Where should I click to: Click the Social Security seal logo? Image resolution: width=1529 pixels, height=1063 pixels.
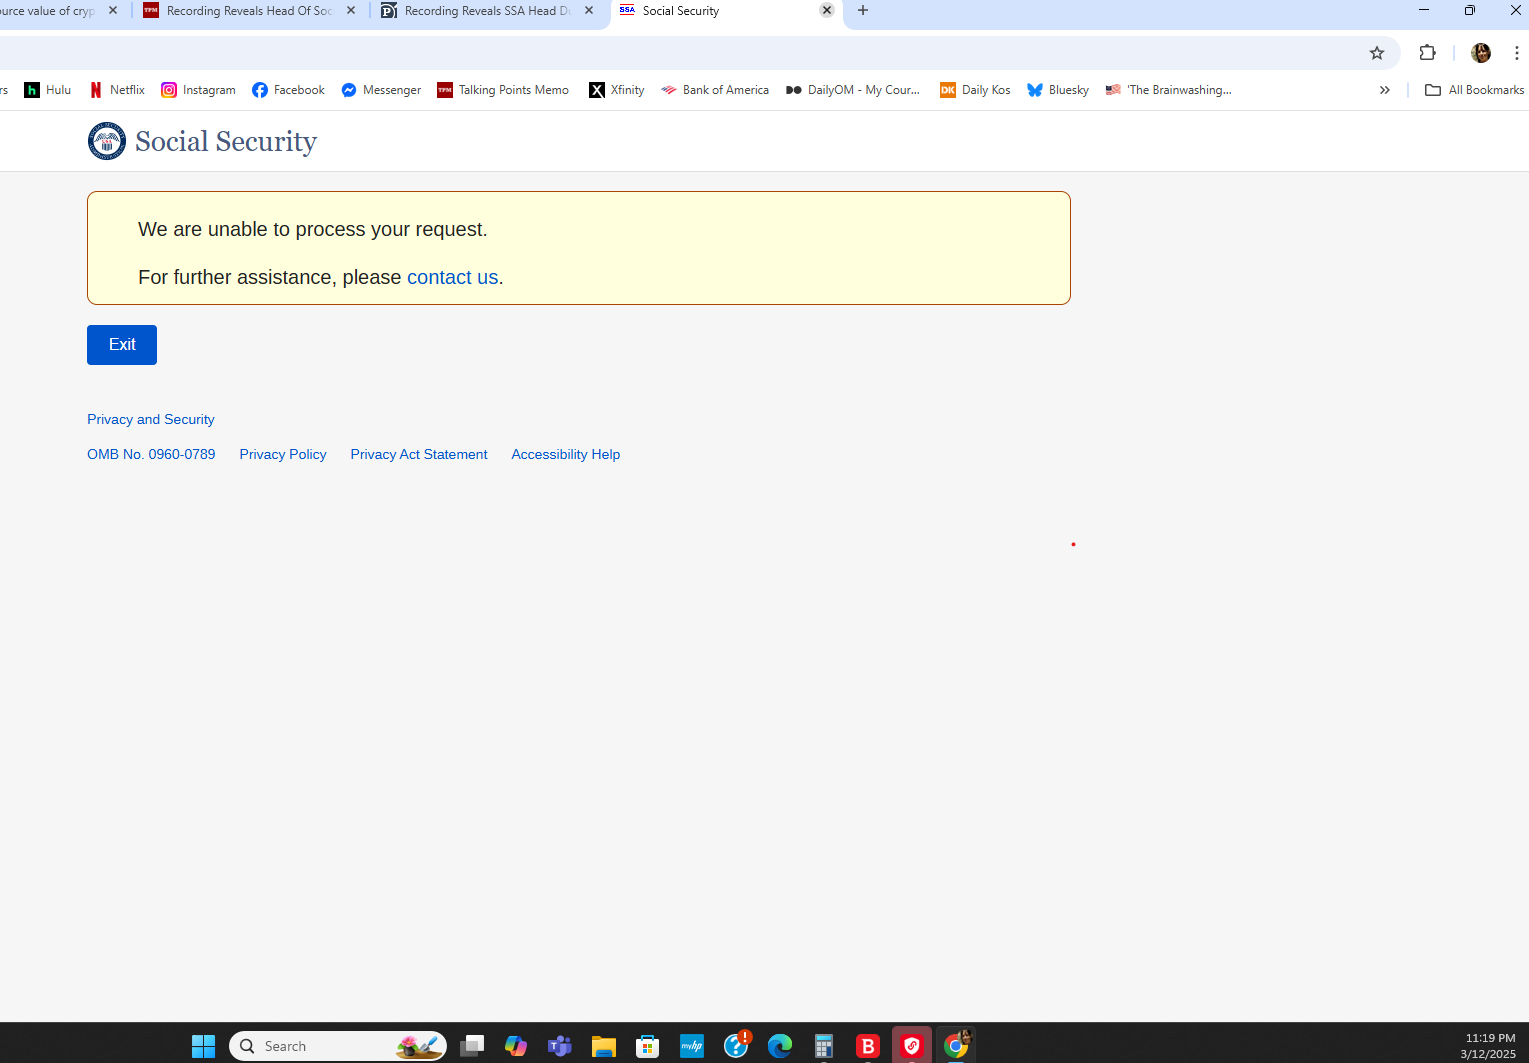tap(107, 141)
